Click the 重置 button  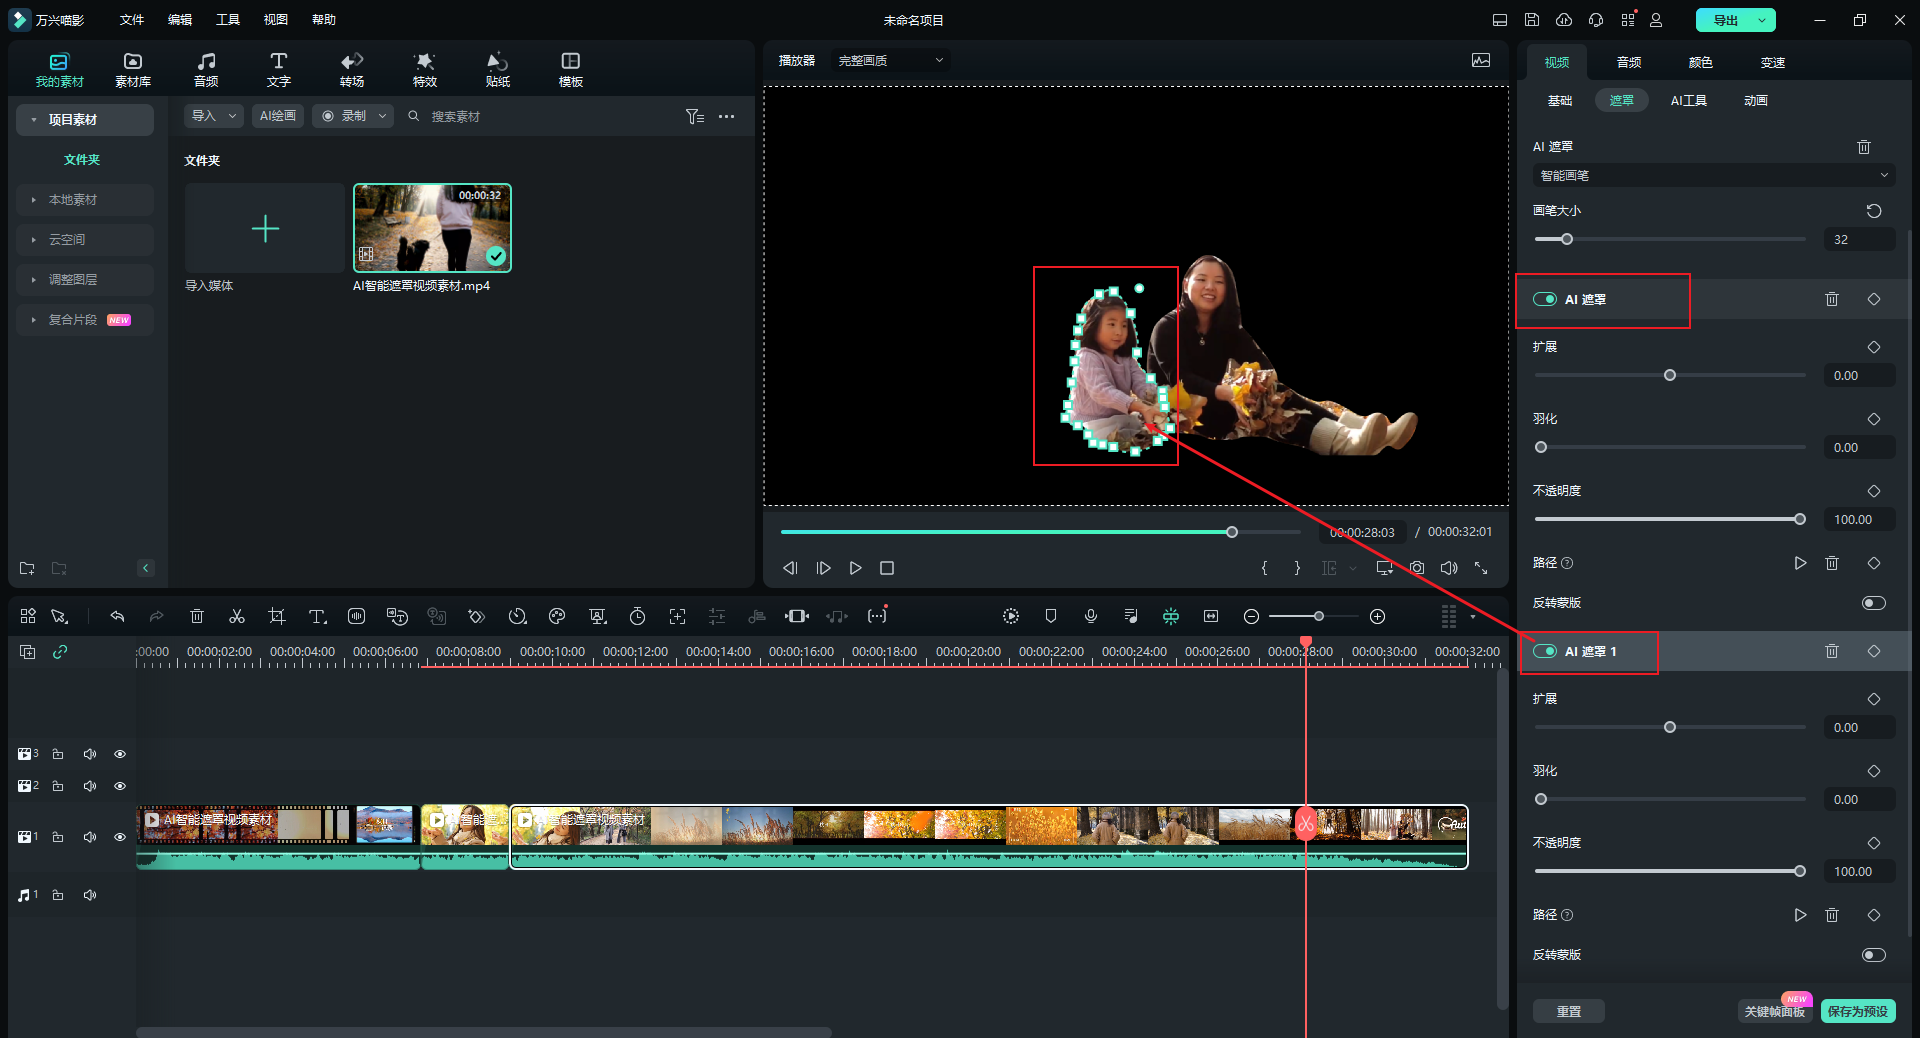point(1568,1011)
